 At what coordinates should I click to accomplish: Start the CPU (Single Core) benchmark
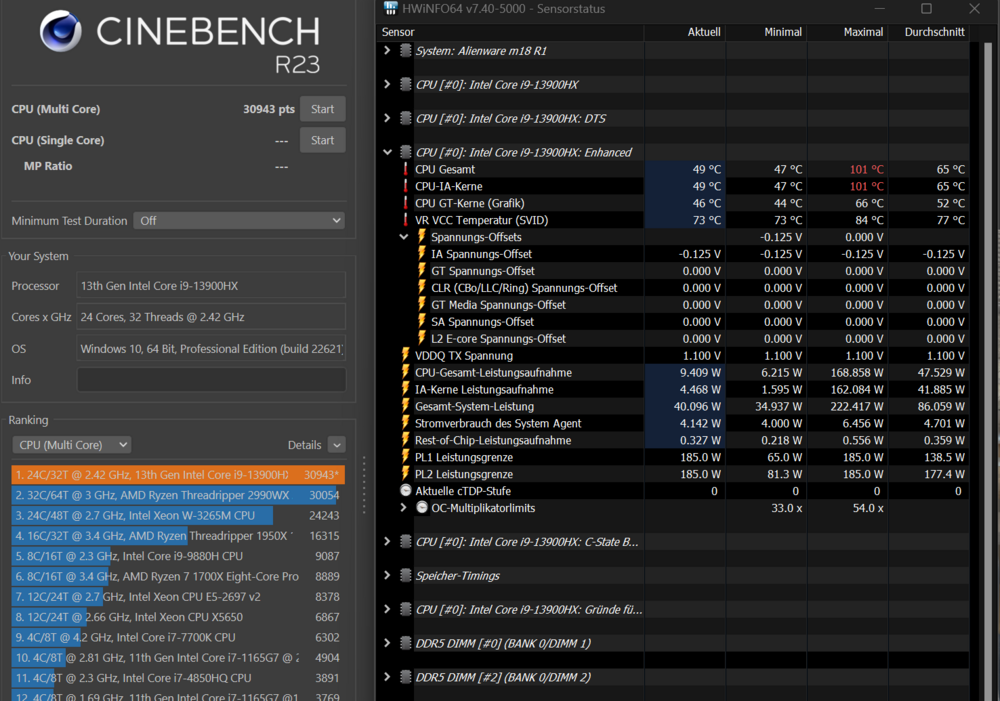[x=322, y=140]
